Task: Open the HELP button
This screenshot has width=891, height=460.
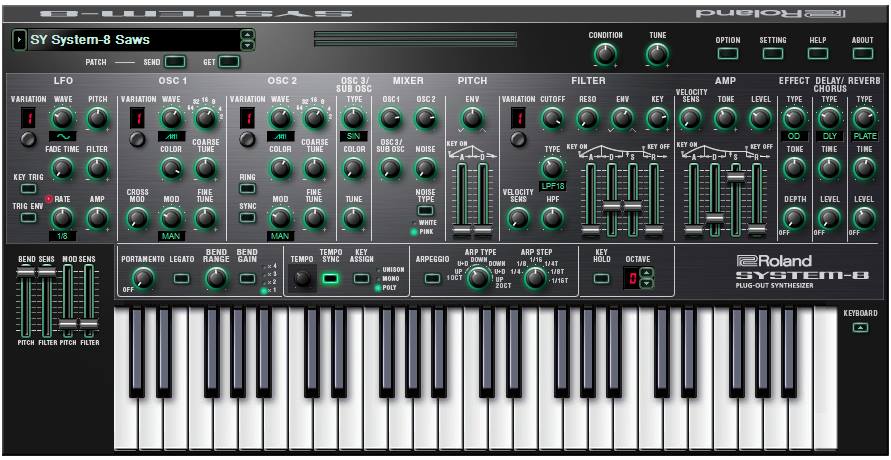Action: [x=818, y=53]
